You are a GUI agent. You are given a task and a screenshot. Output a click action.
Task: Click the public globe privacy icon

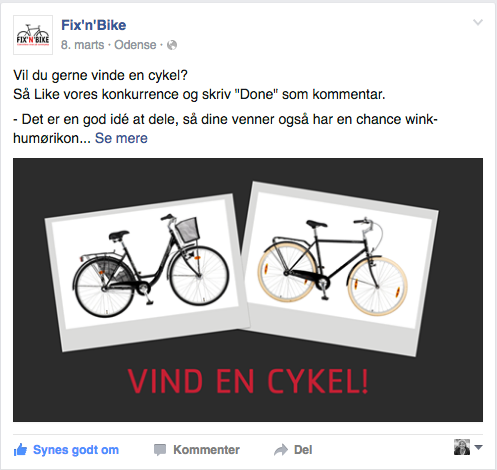172,45
